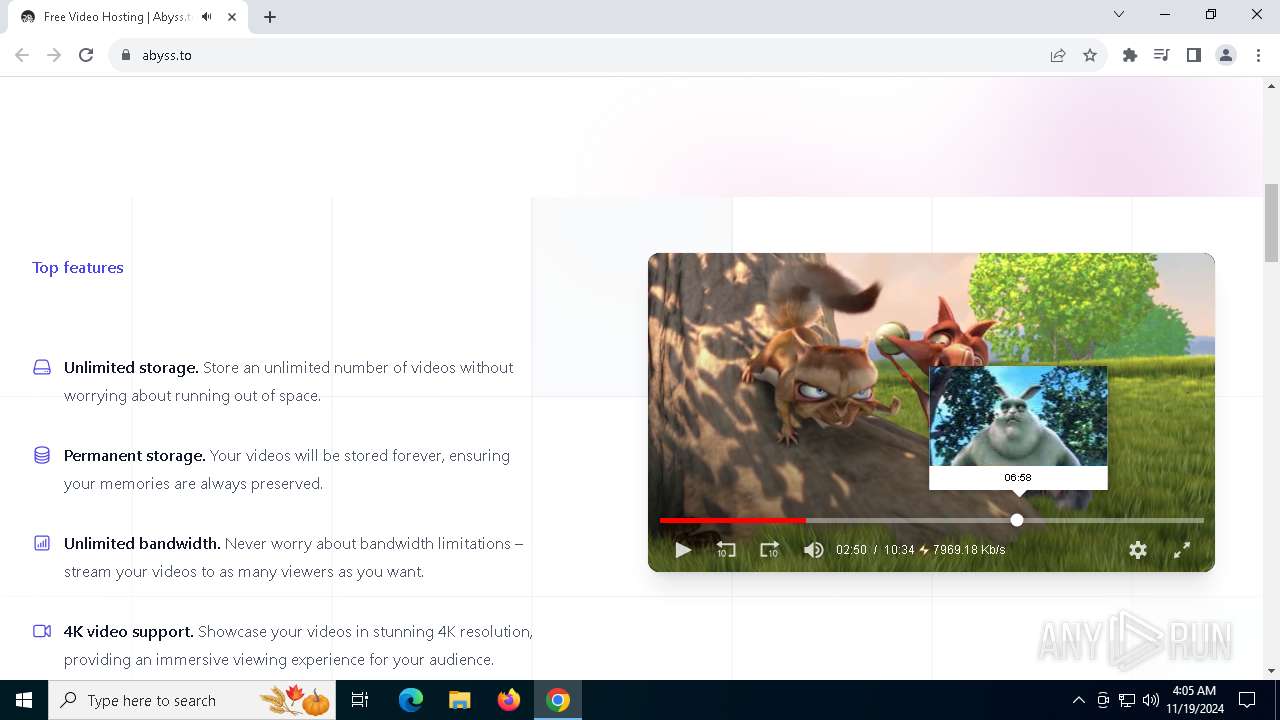Mute the video player volume
This screenshot has height=720, width=1280.
click(x=814, y=550)
